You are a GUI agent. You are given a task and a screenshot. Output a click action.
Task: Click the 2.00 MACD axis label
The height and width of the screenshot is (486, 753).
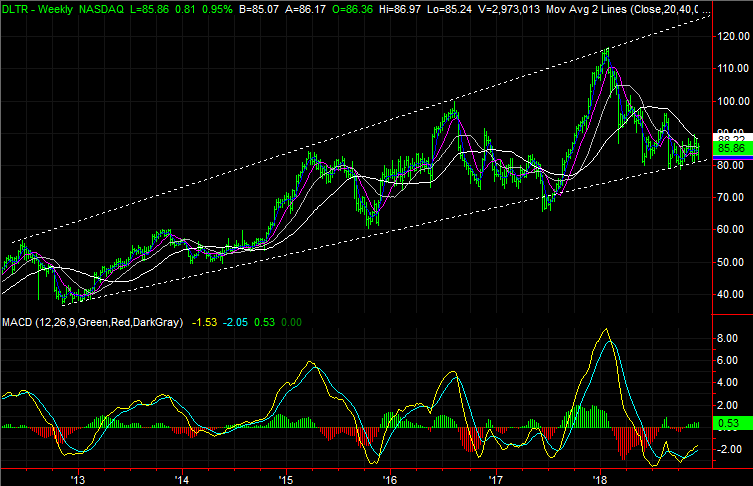coord(728,405)
